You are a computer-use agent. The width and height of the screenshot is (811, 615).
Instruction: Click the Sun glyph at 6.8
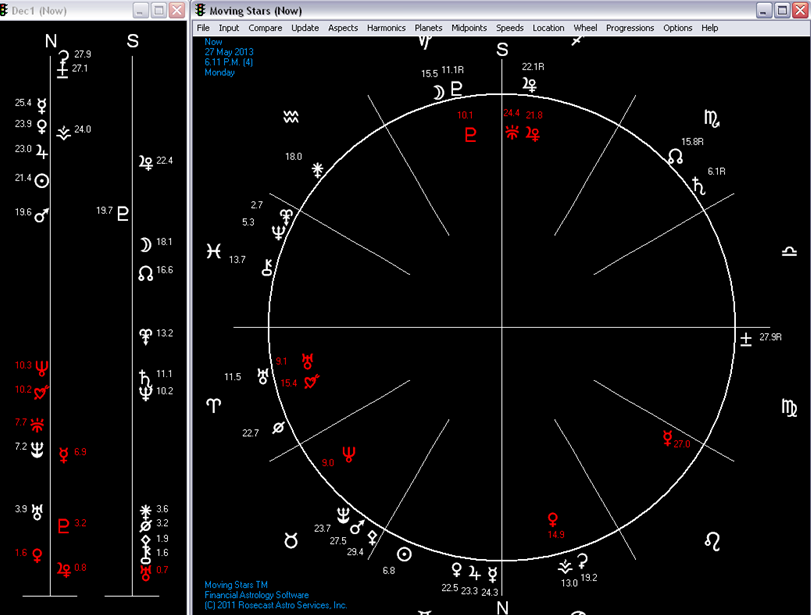coord(404,554)
